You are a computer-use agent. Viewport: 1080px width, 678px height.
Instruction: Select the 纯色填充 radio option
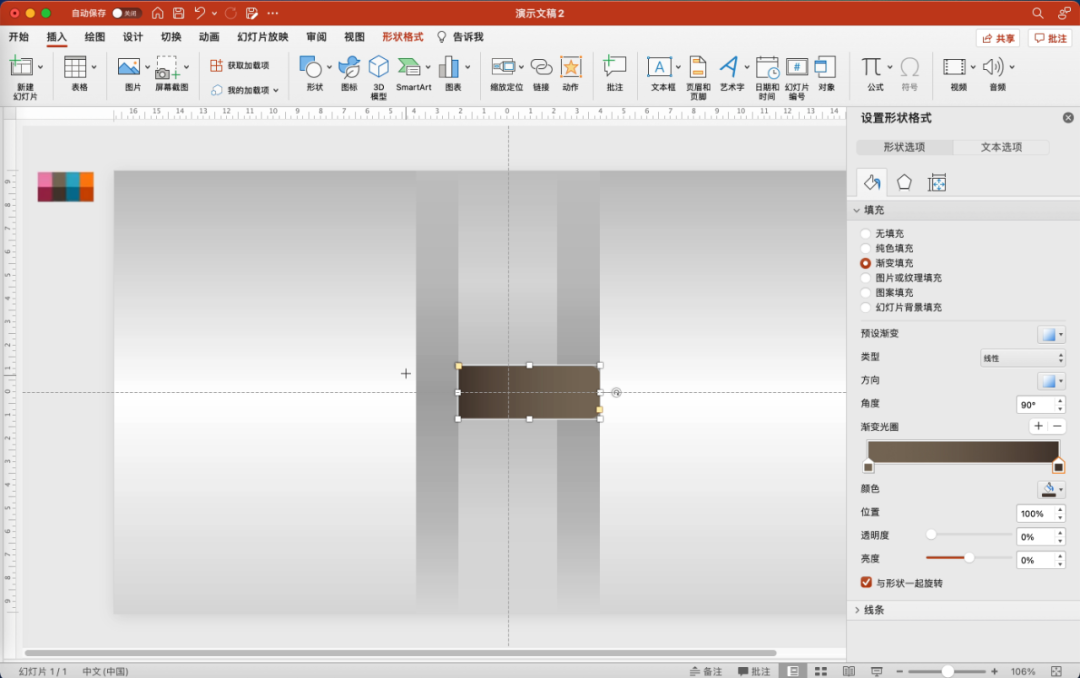point(866,248)
